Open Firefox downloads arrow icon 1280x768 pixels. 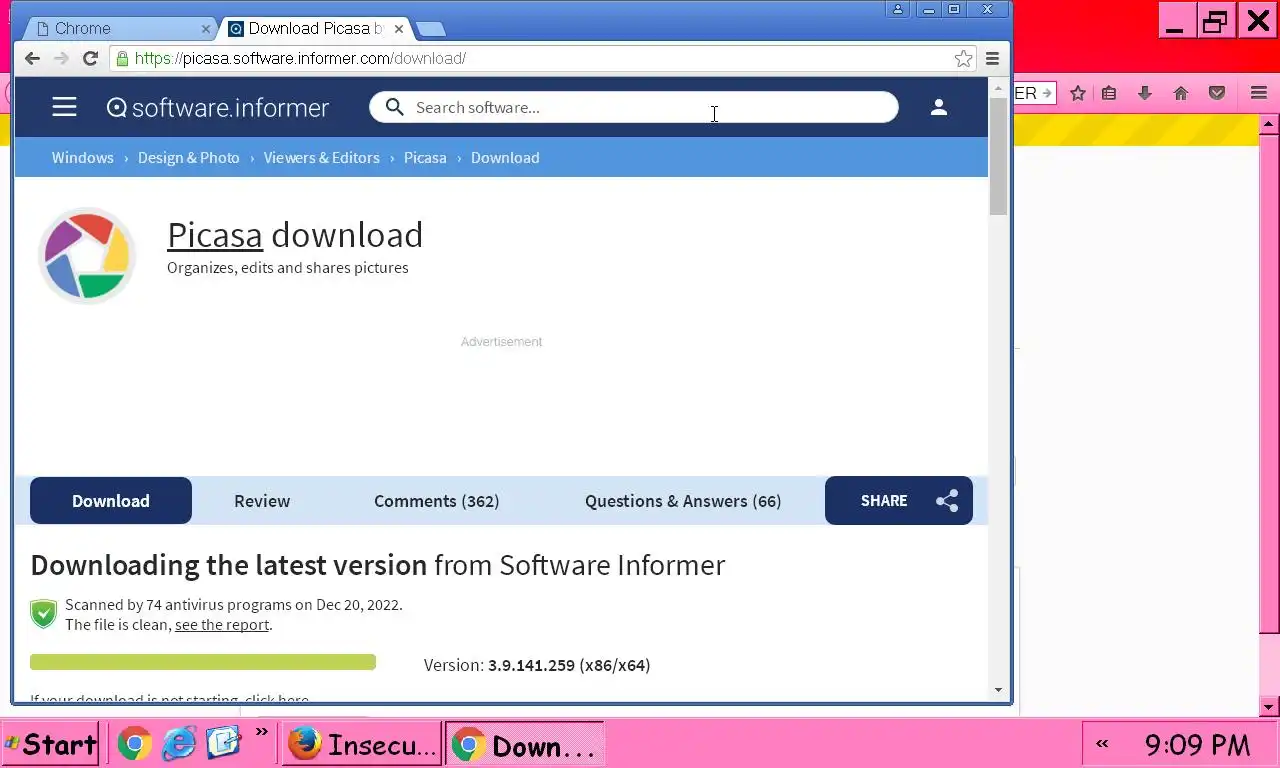click(x=1145, y=93)
